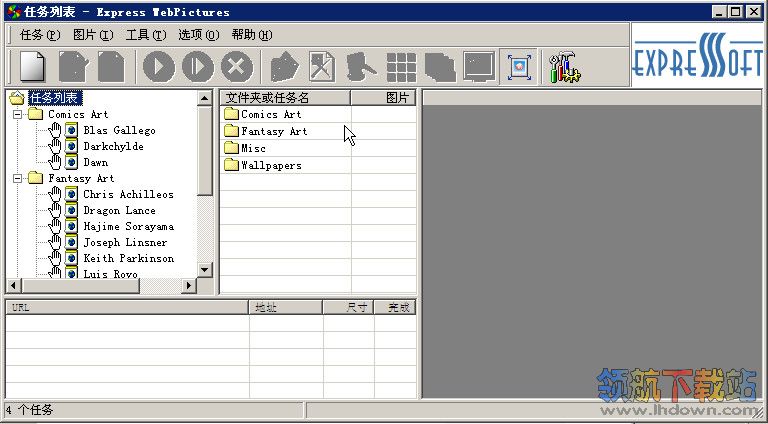Click the tree horizontal scrollbar thumb
This screenshot has width=768, height=424.
tap(80, 285)
